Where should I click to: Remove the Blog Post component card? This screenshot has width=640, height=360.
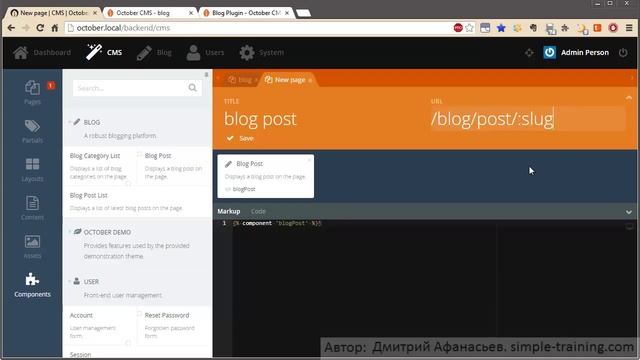pos(309,160)
